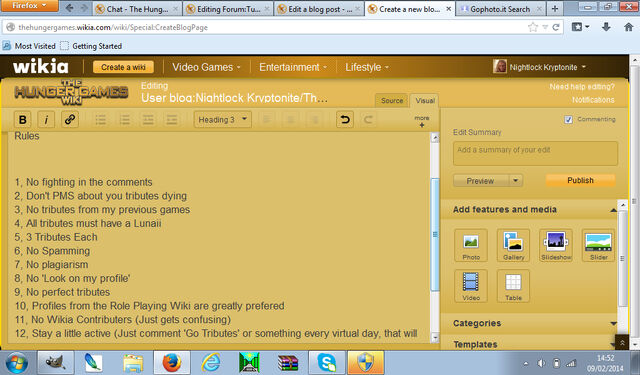The width and height of the screenshot is (640, 375).
Task: Click the Create a wiki button
Action: 123,67
